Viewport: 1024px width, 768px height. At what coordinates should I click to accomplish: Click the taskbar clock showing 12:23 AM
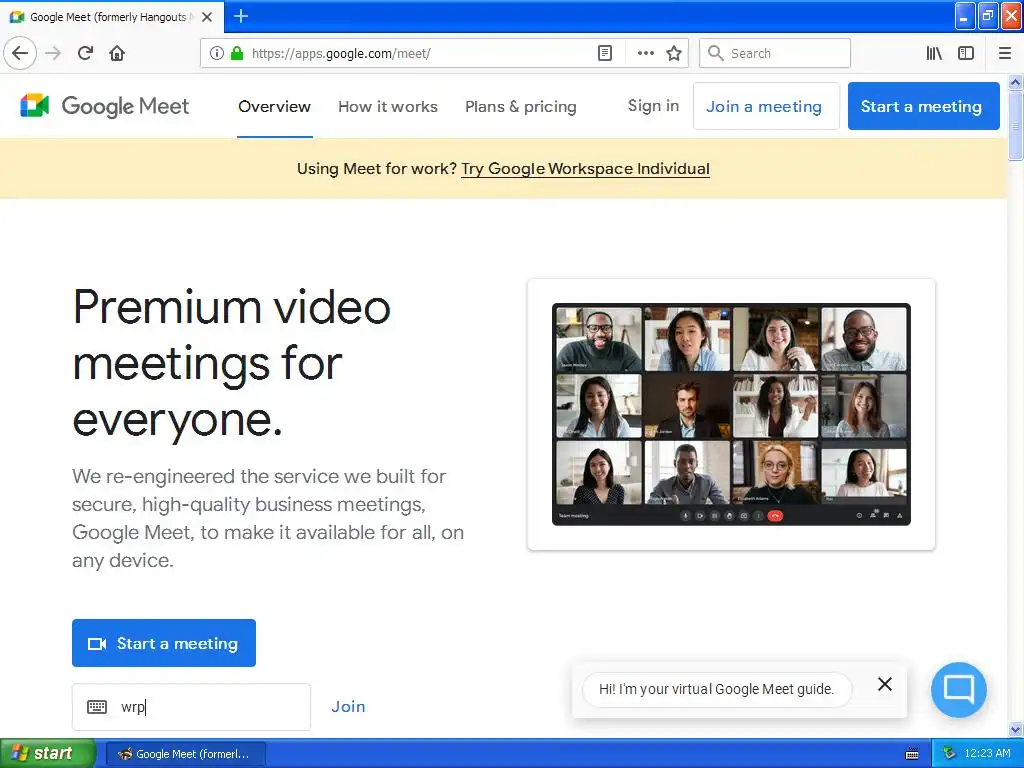coord(987,754)
